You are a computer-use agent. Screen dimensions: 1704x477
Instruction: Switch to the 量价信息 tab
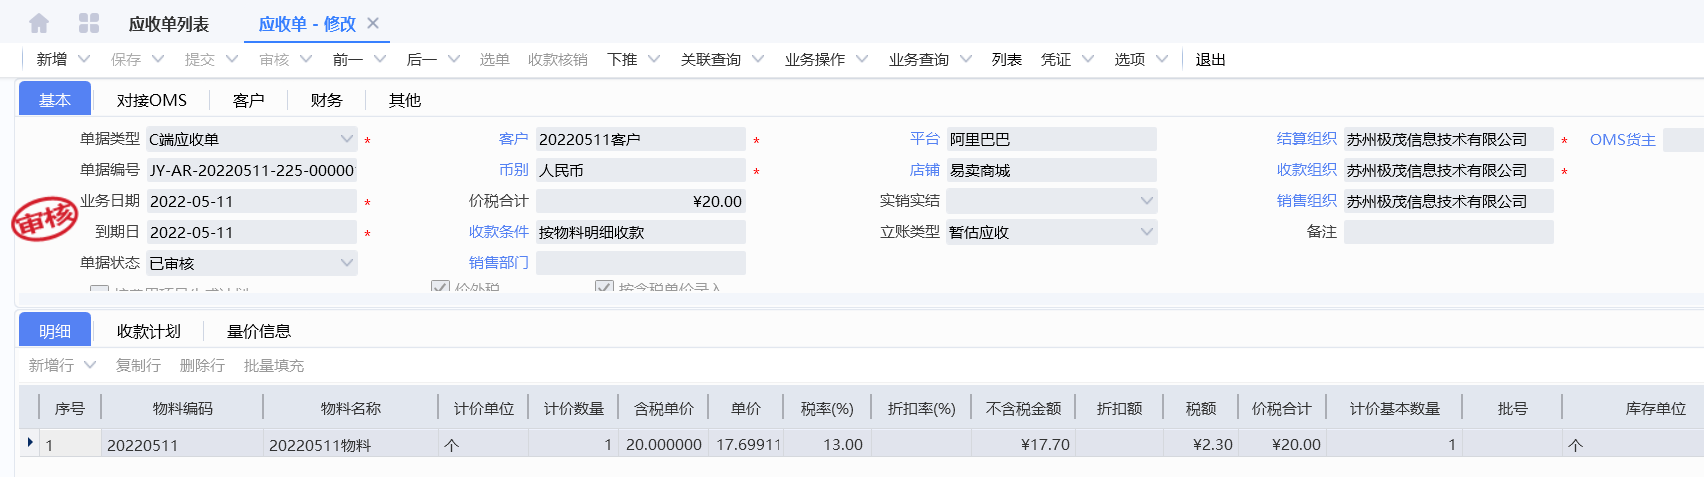click(x=259, y=331)
